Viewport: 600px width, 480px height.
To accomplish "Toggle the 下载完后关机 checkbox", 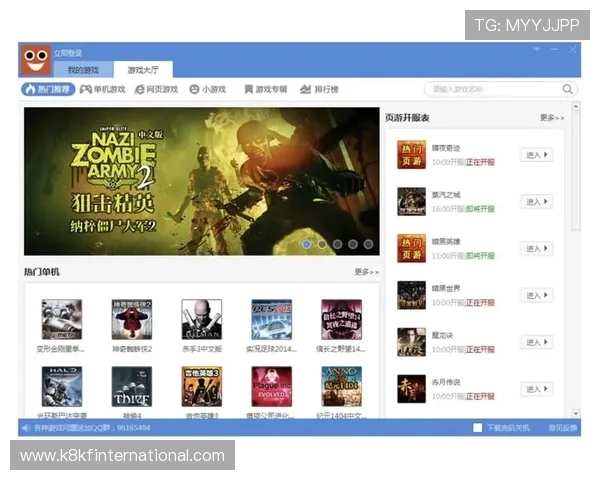I will tap(478, 428).
